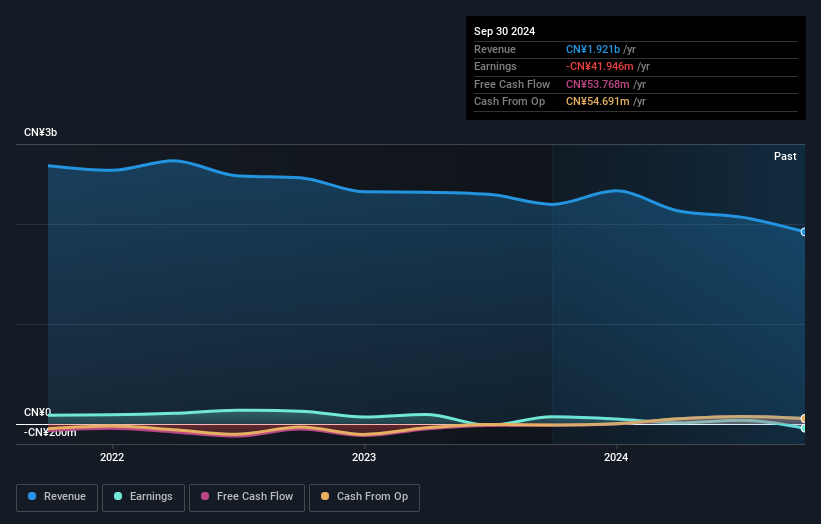The image size is (821, 524).
Task: Click the Cash From Op endpoint marker
Action: [x=804, y=418]
